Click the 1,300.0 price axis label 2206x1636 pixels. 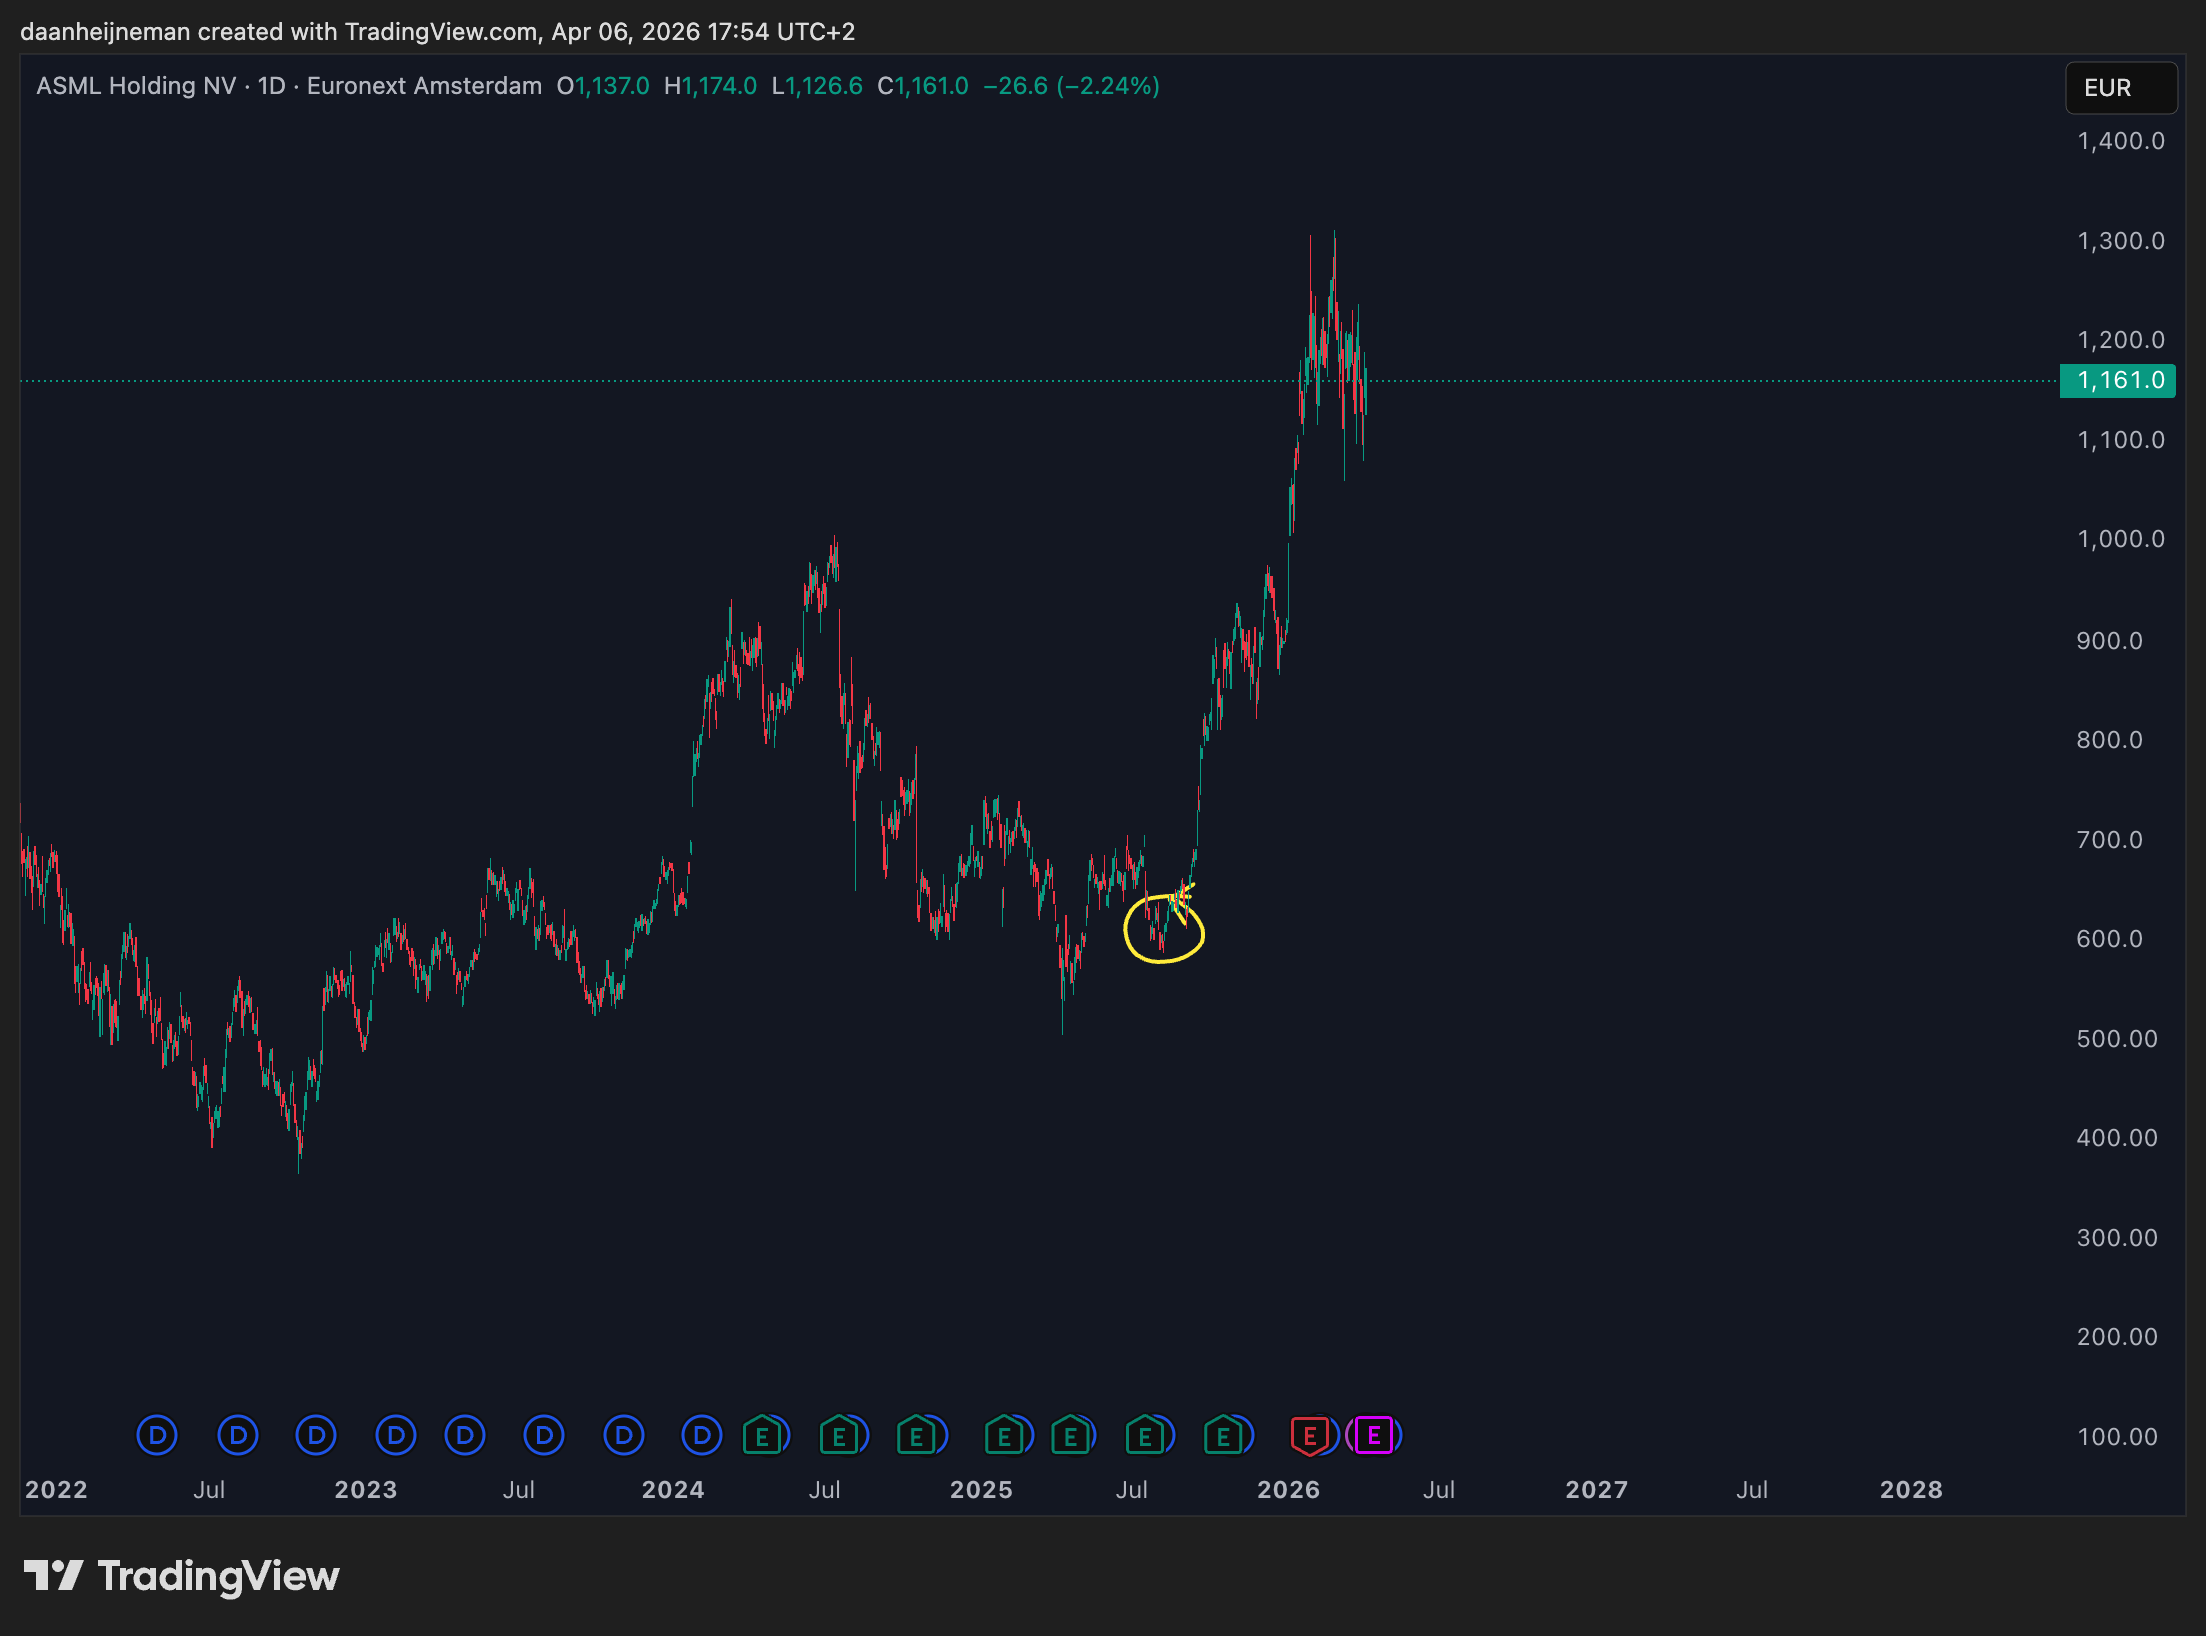[x=2121, y=241]
